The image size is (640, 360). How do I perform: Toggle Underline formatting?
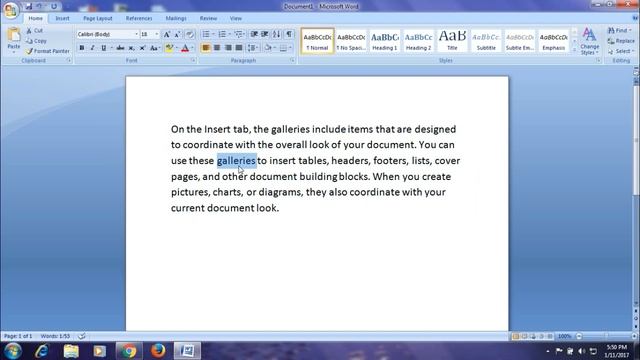coord(104,48)
